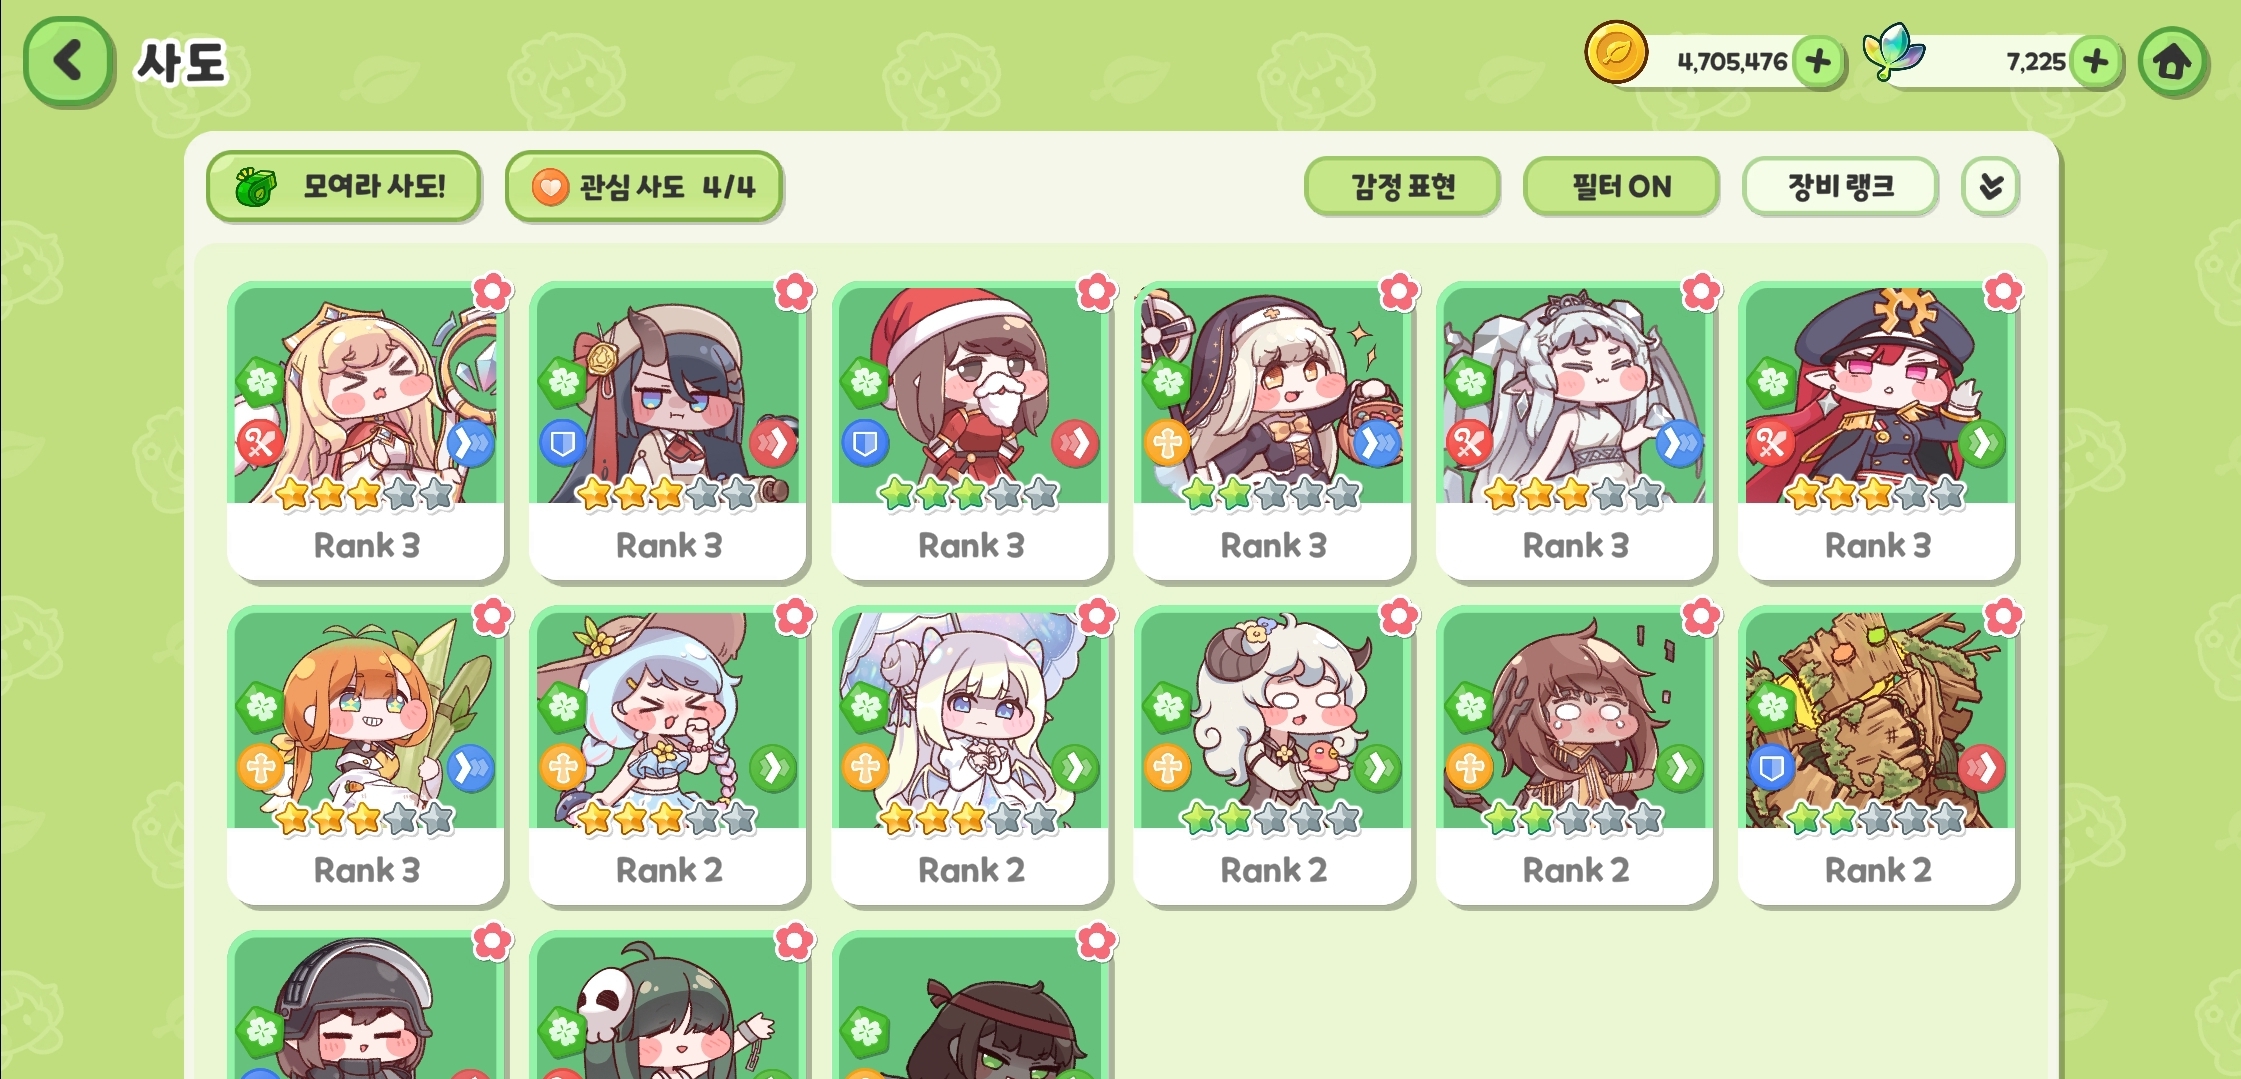This screenshot has width=2241, height=1079.
Task: Toggle favorite flower on tree golem character
Action: point(2003,617)
